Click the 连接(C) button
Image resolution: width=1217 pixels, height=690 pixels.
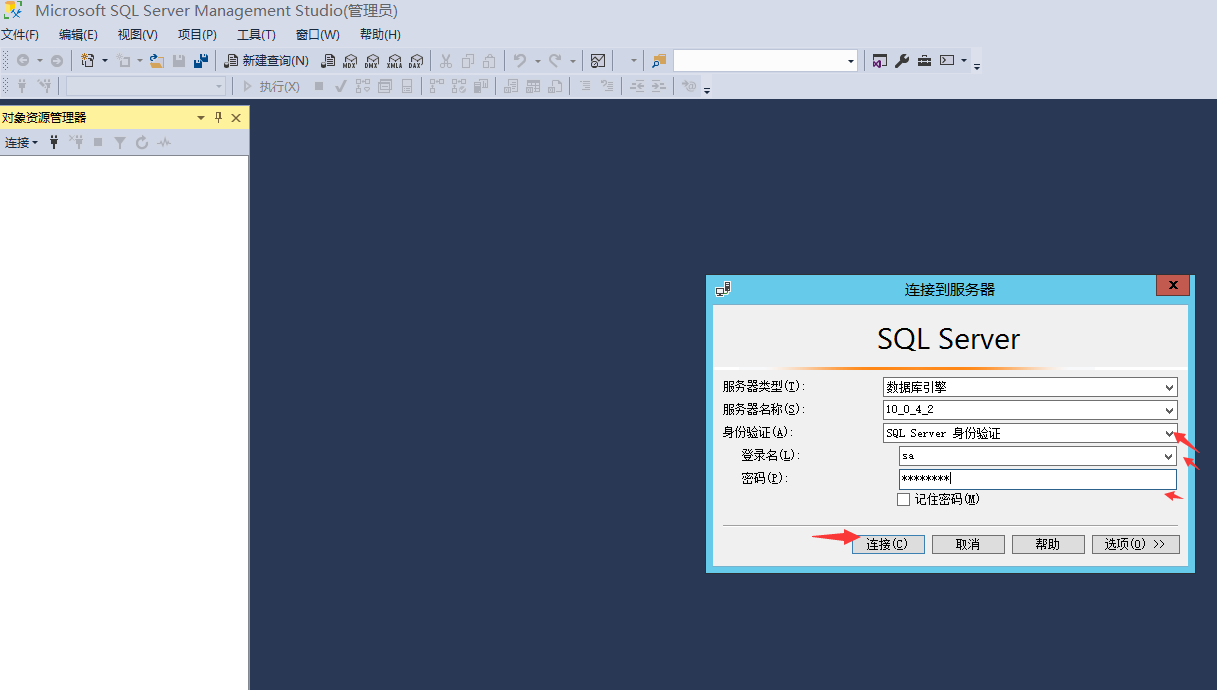(x=888, y=544)
